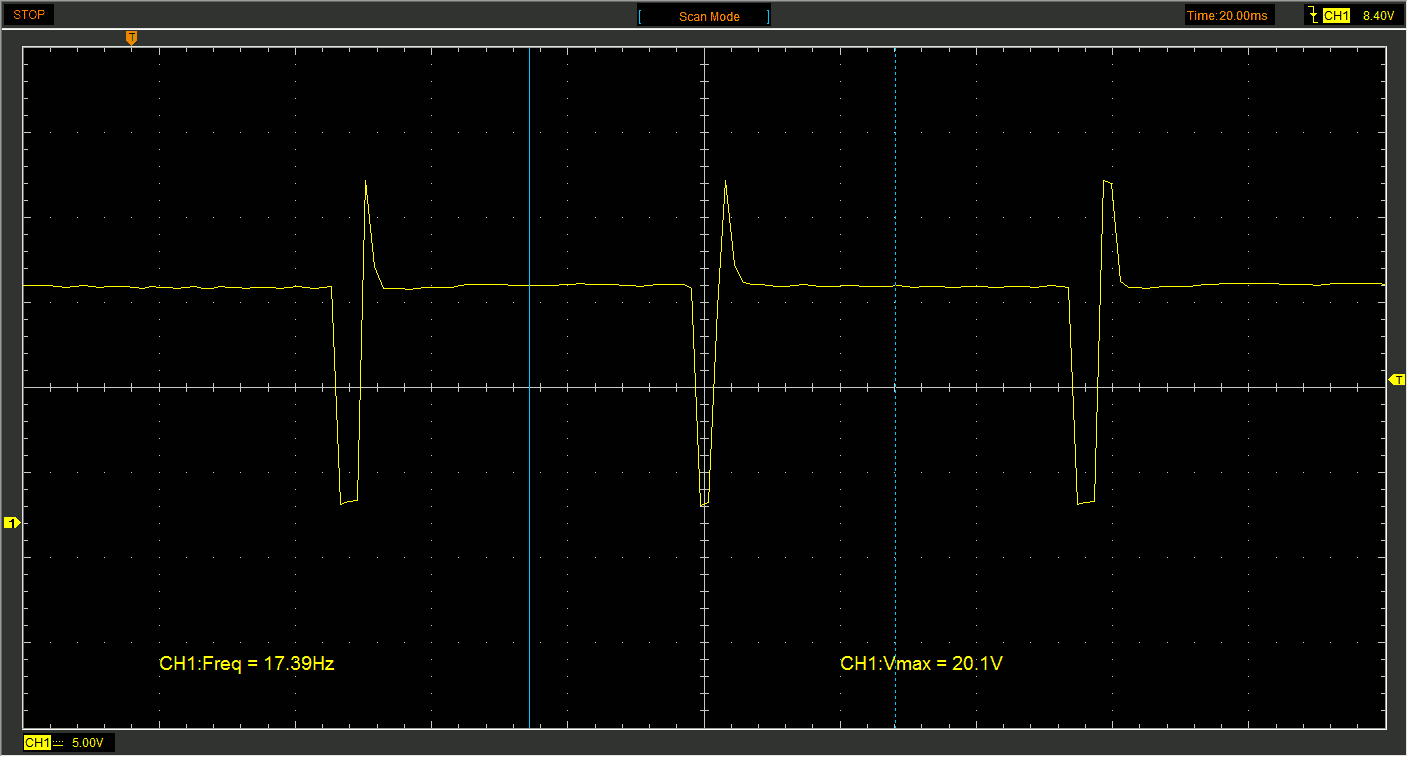Click the CH1 channel badge in bottom bar
The image size is (1408, 757).
click(x=37, y=743)
